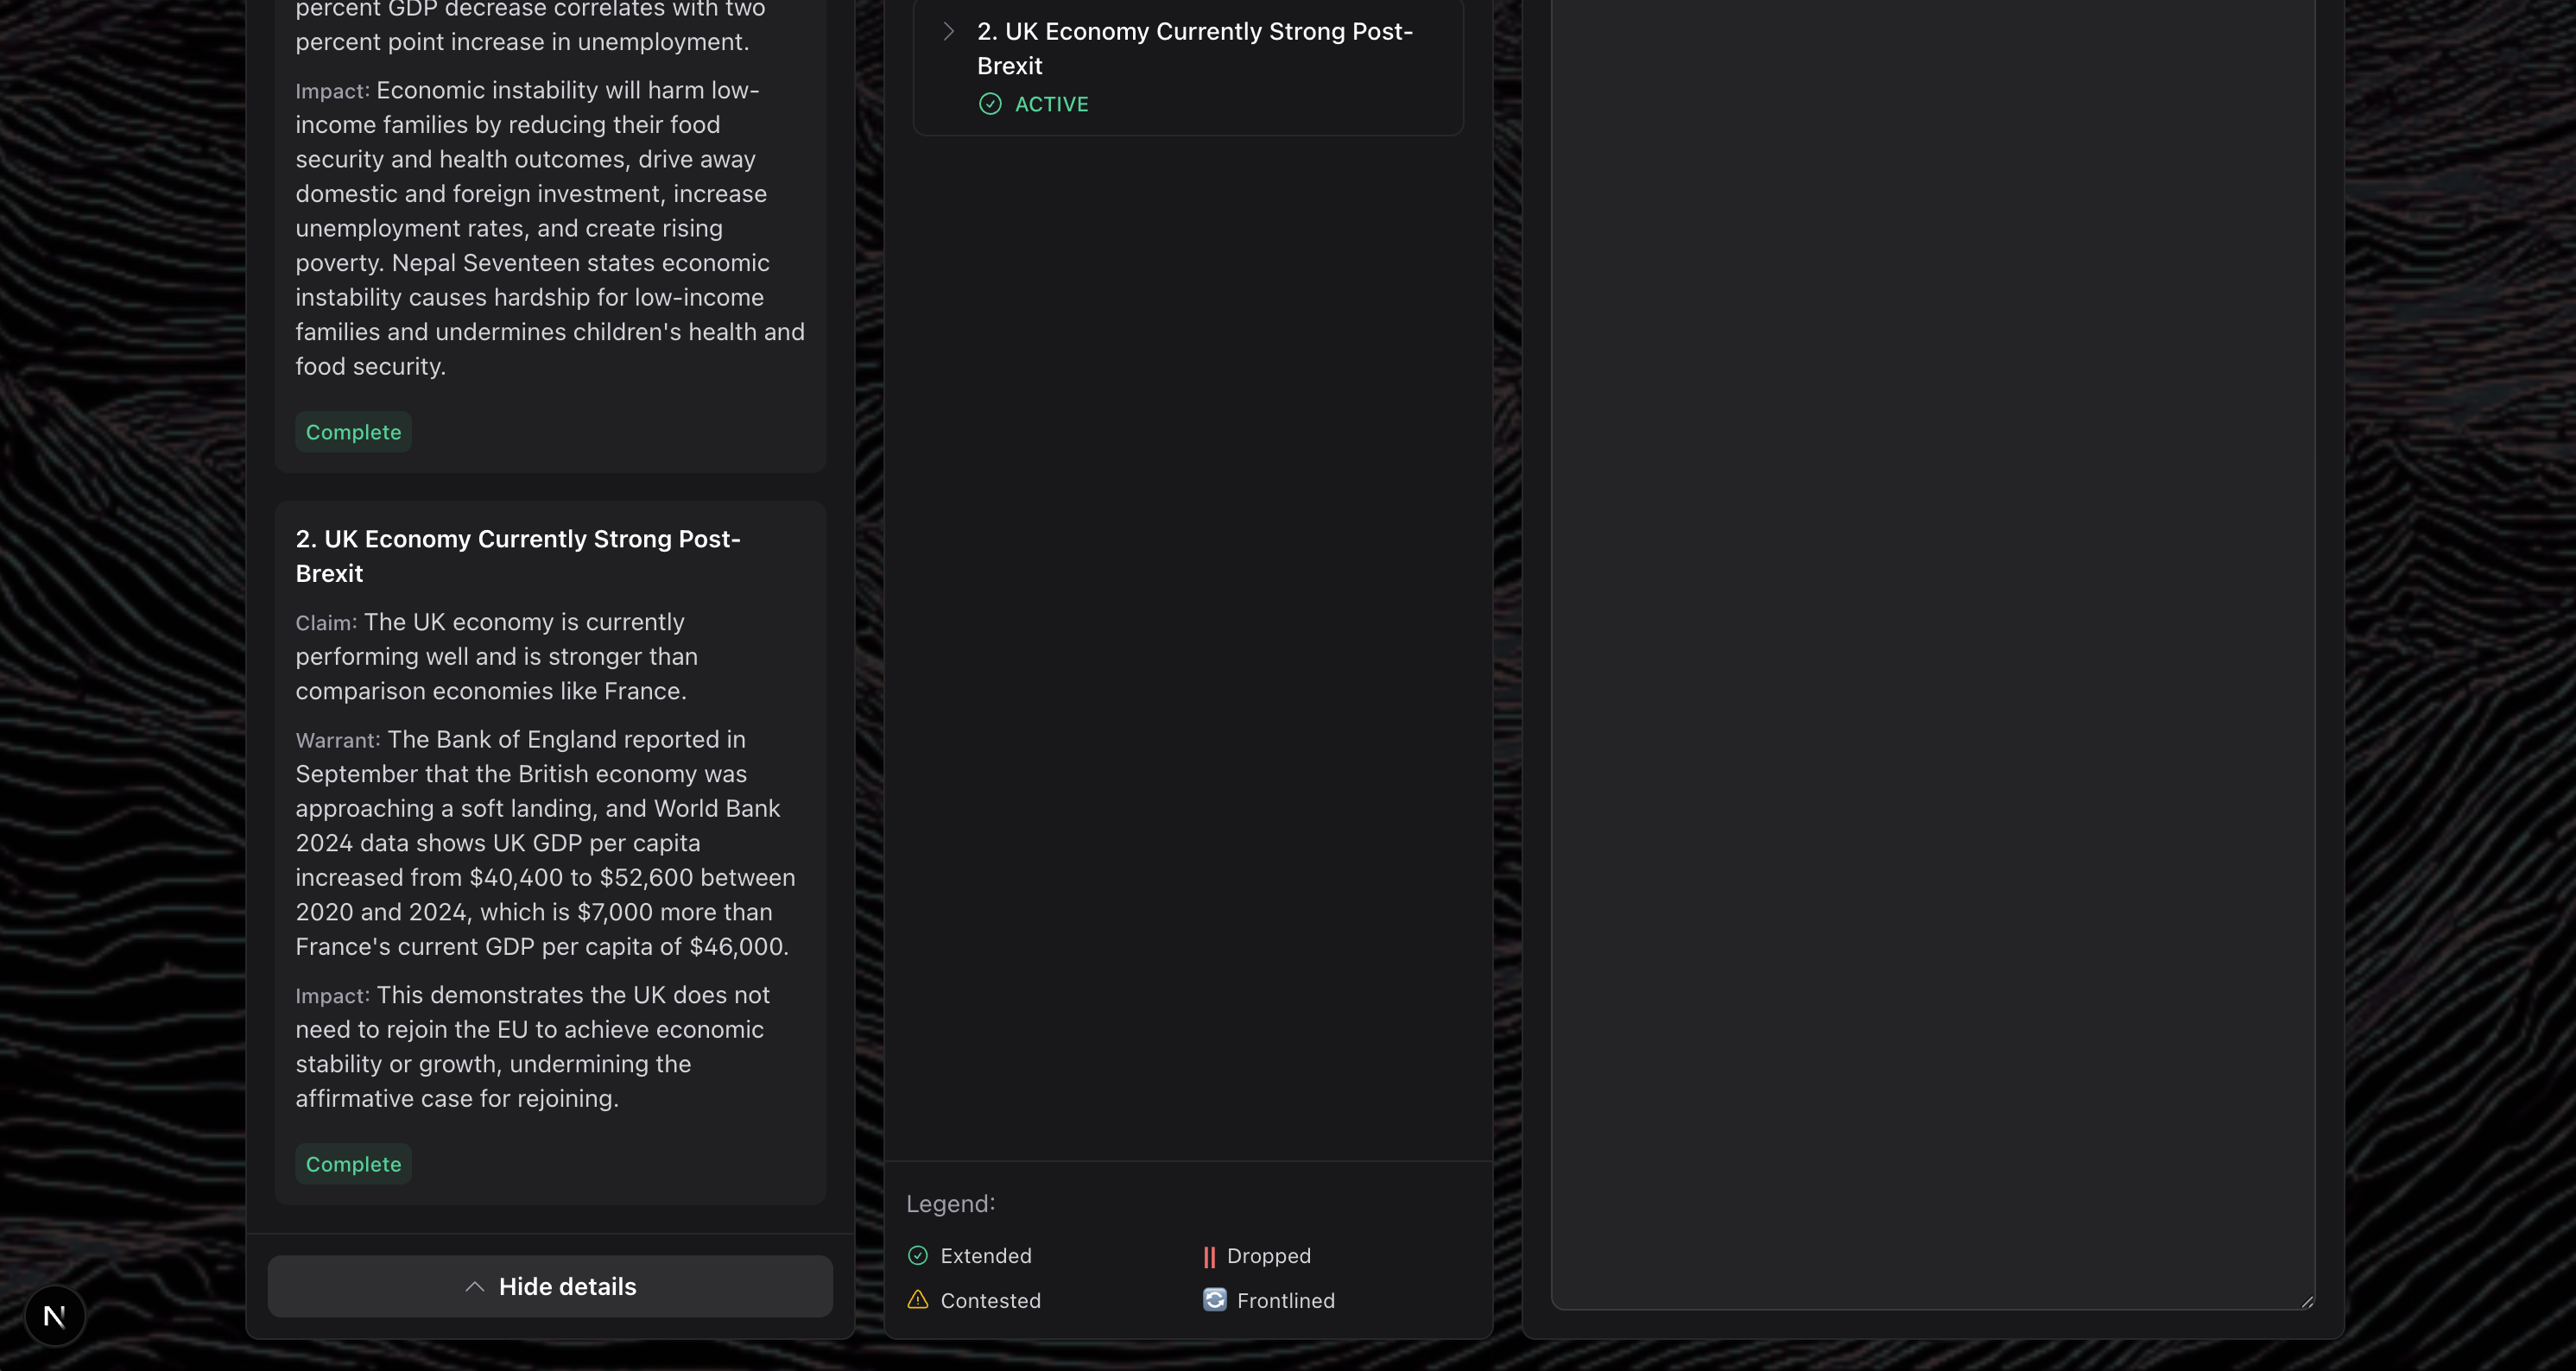The width and height of the screenshot is (2576, 1371).
Task: Open the Next.js dev tools badge
Action: point(55,1316)
